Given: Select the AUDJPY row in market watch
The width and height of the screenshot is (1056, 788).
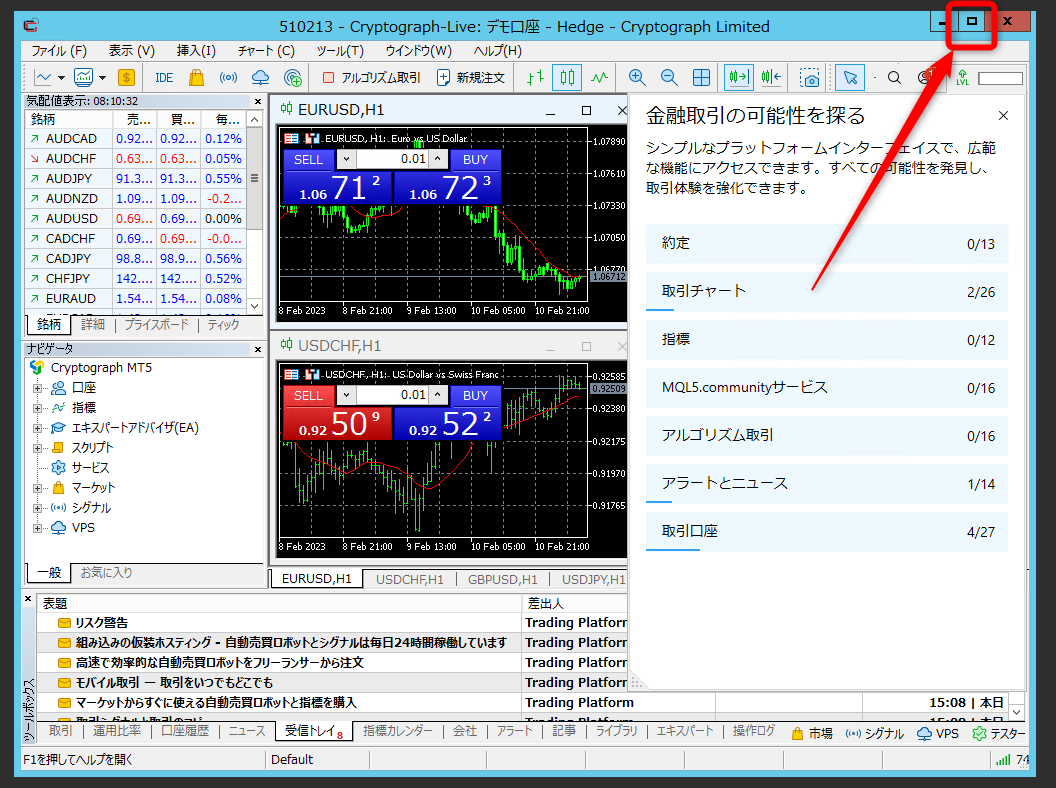Looking at the screenshot, I should tap(135, 178).
